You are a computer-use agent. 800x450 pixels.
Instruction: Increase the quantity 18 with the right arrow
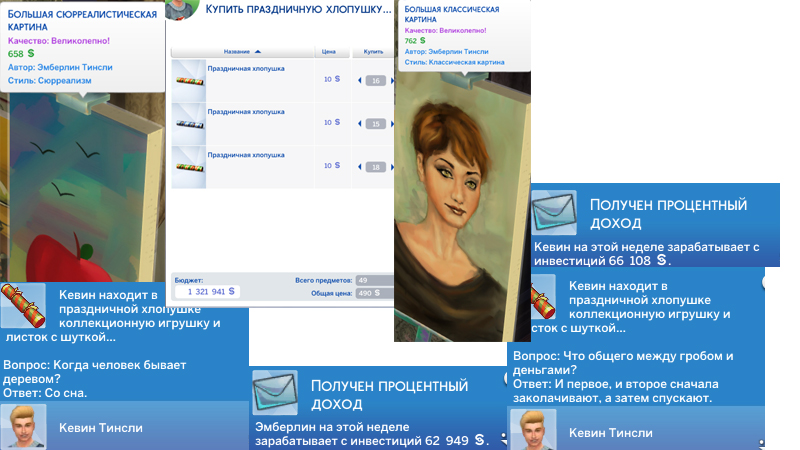click(392, 167)
